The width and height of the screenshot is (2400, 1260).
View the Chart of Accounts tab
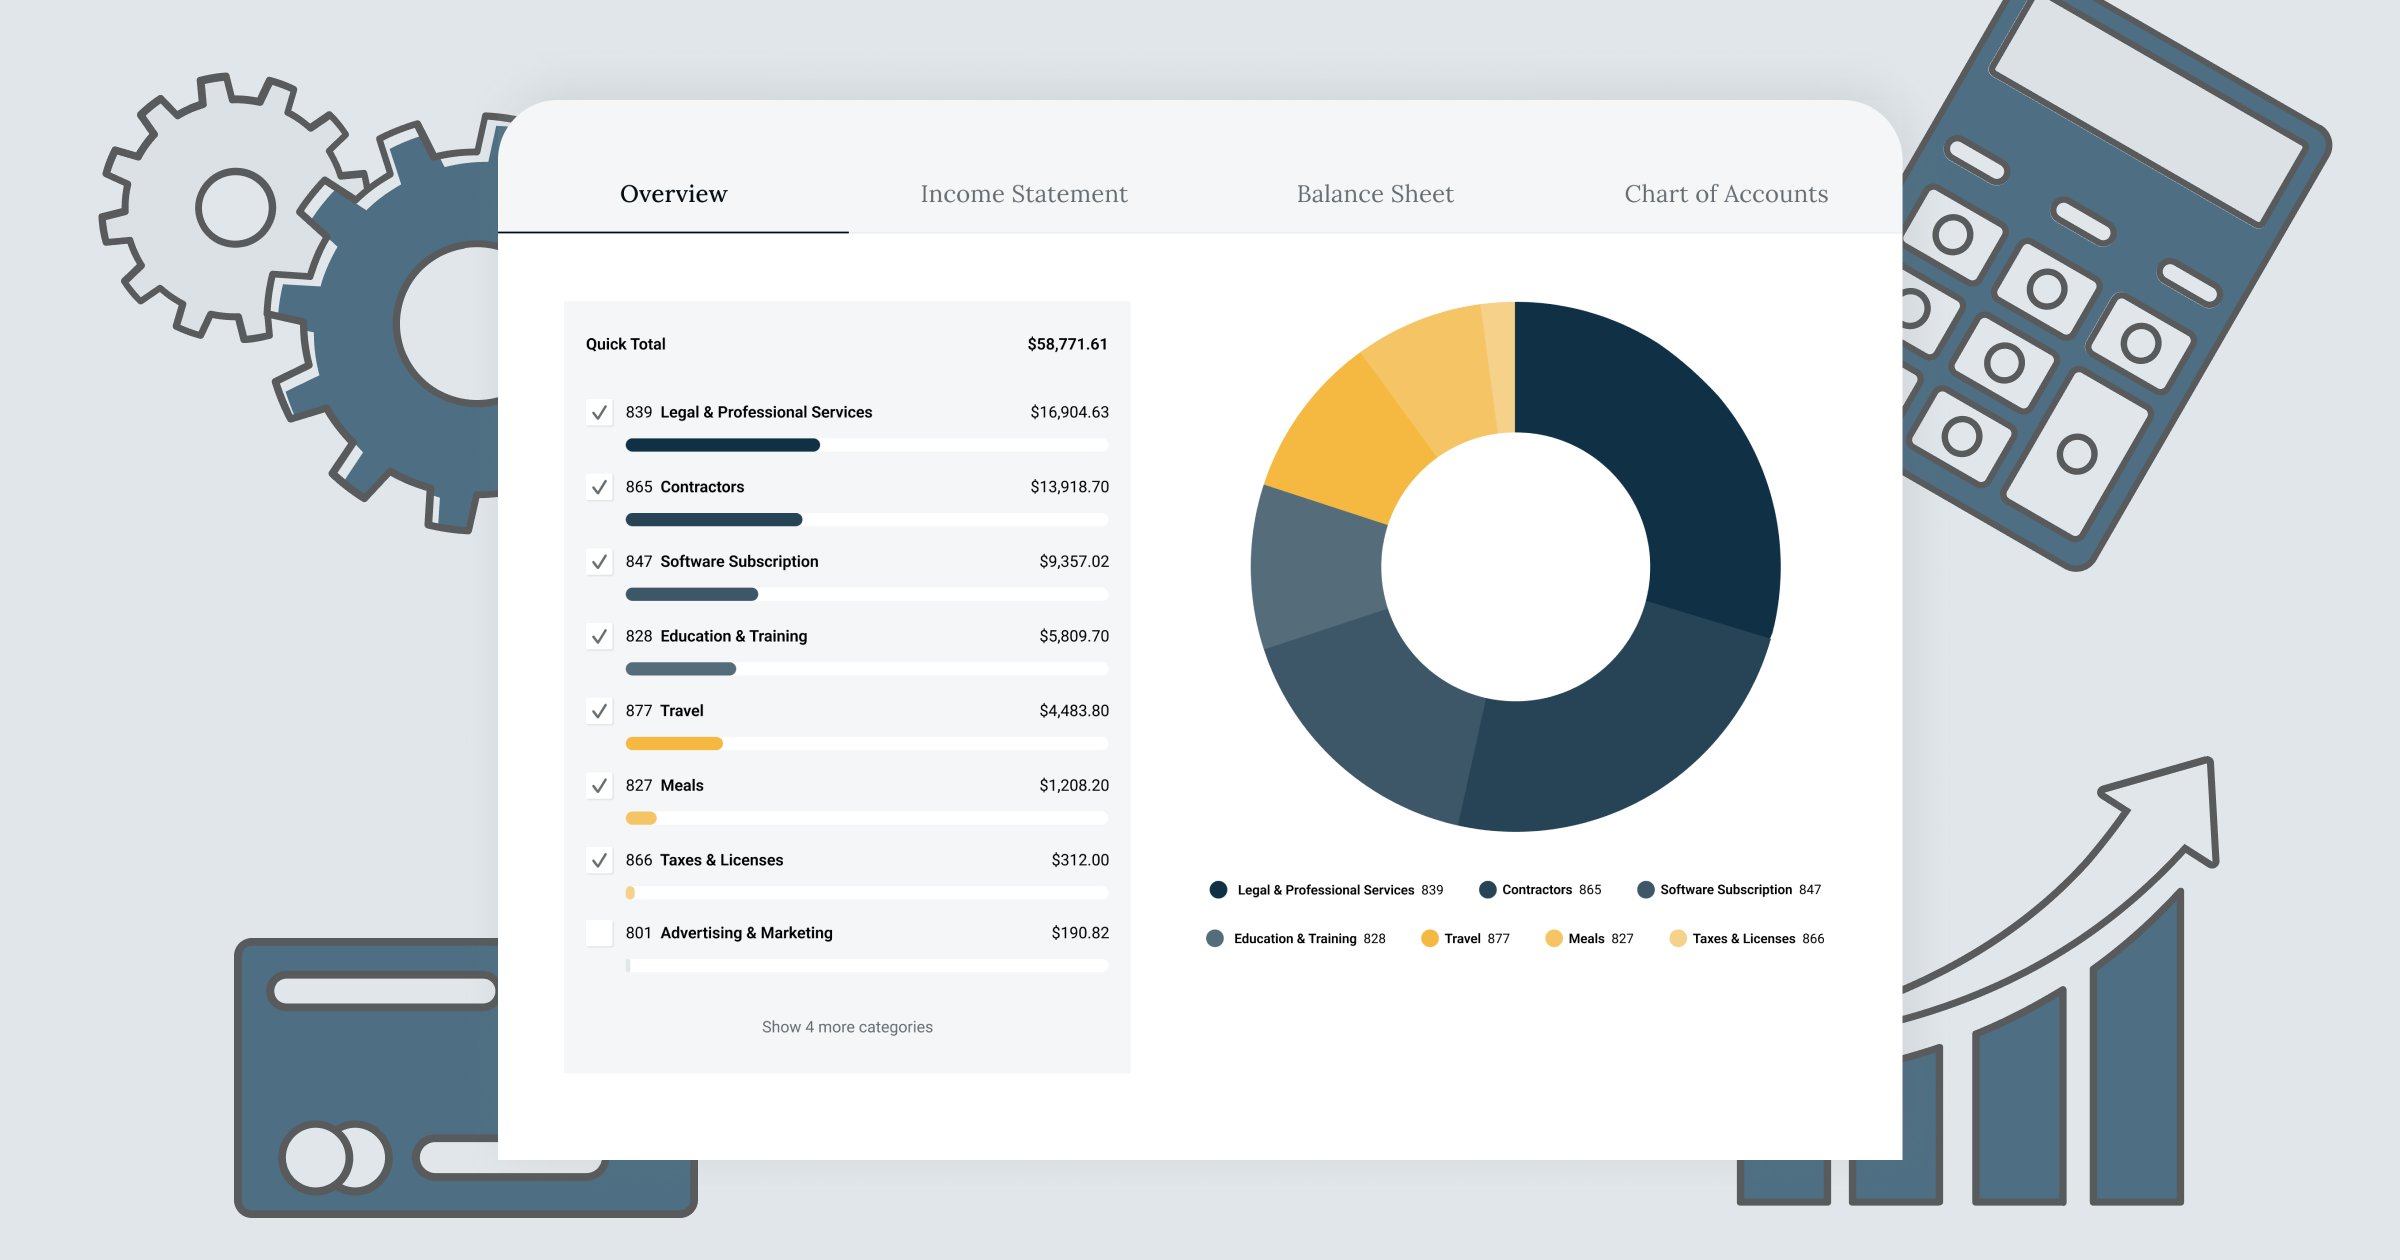click(x=1725, y=193)
